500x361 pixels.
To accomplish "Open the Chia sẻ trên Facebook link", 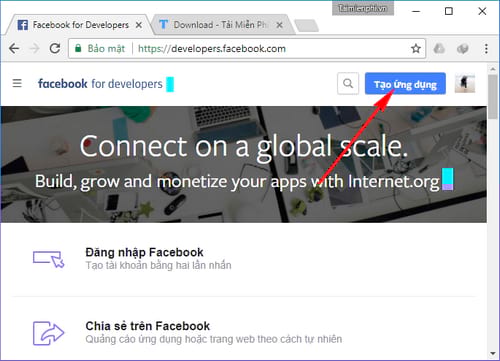I will pos(148,326).
